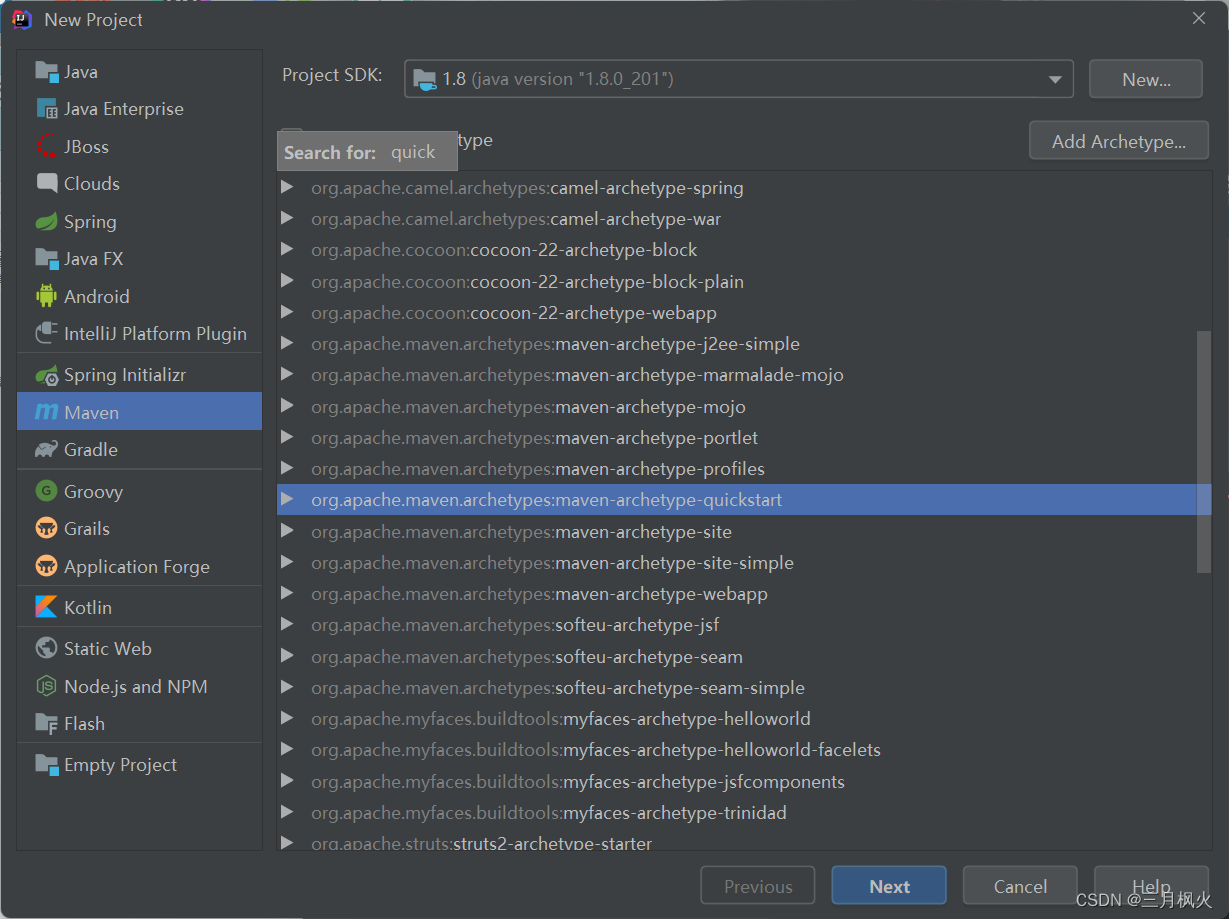Select maven-archetype-site-simple row
This screenshot has width=1229, height=919.
click(x=744, y=562)
